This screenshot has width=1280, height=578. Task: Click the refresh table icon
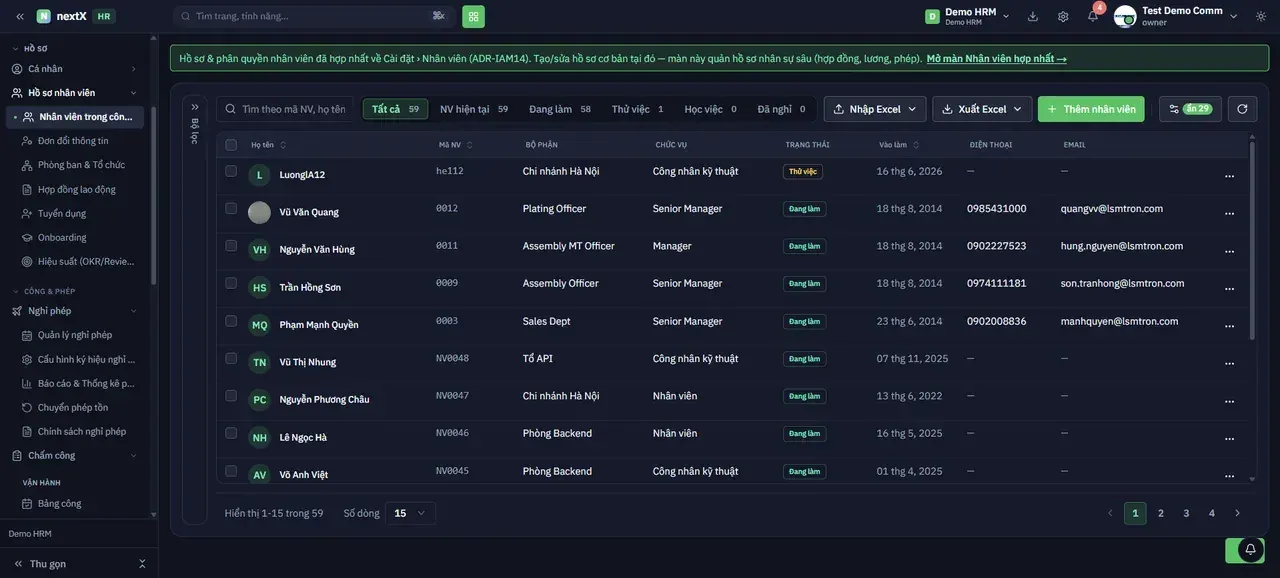tap(1242, 109)
